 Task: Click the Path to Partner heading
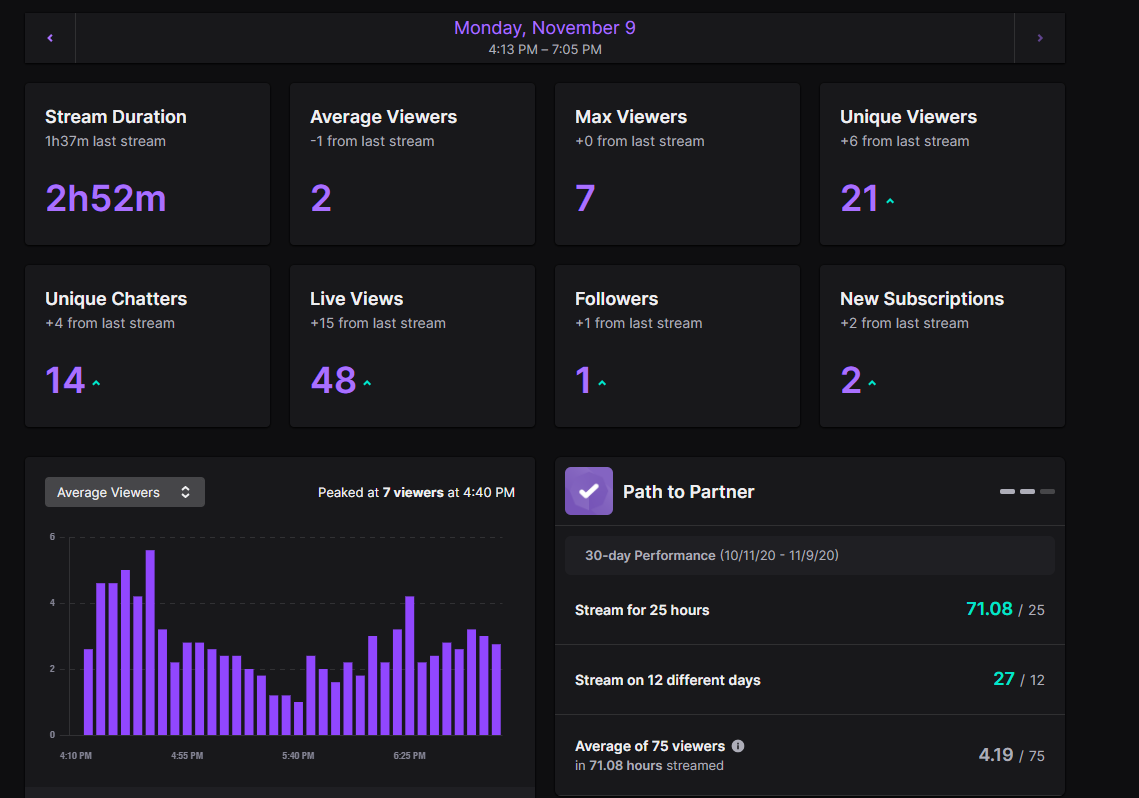(689, 492)
